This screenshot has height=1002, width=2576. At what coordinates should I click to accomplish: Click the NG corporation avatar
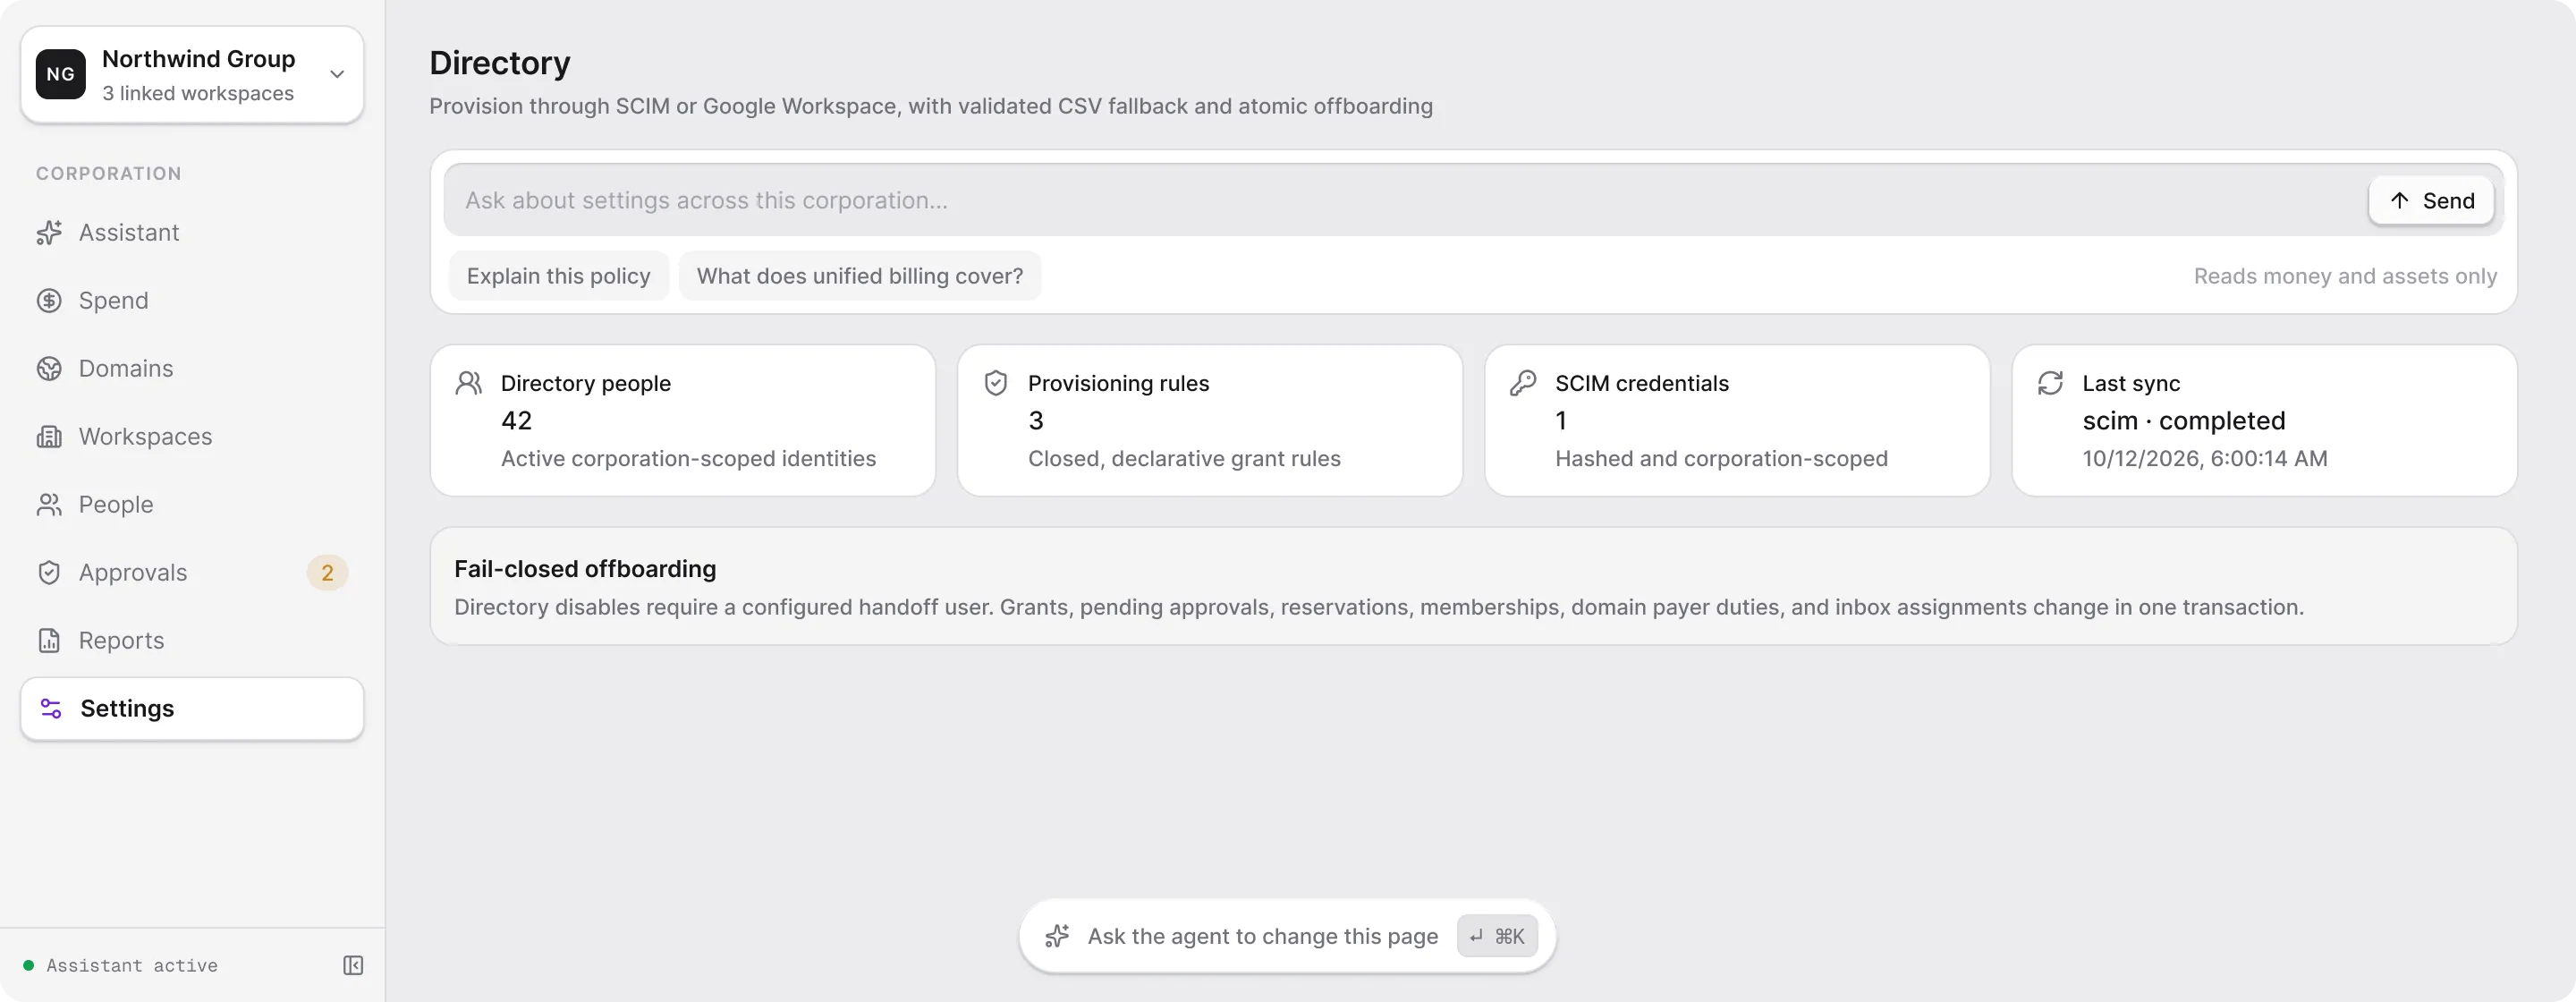pos(61,75)
